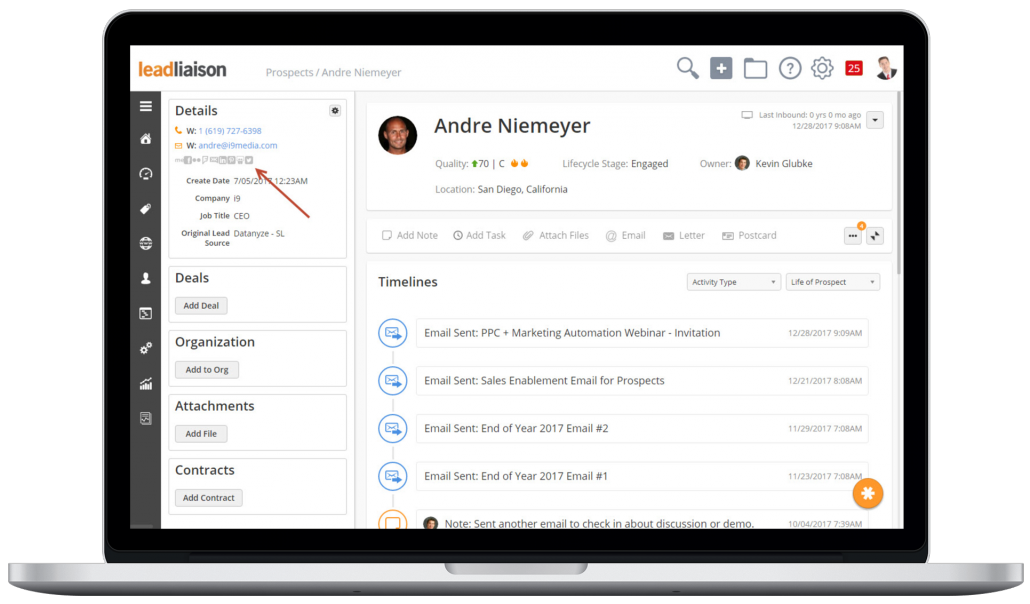The width and height of the screenshot is (1030, 604).
Task: Click Andre Niemeyer profile photo
Action: pyautogui.click(x=398, y=135)
